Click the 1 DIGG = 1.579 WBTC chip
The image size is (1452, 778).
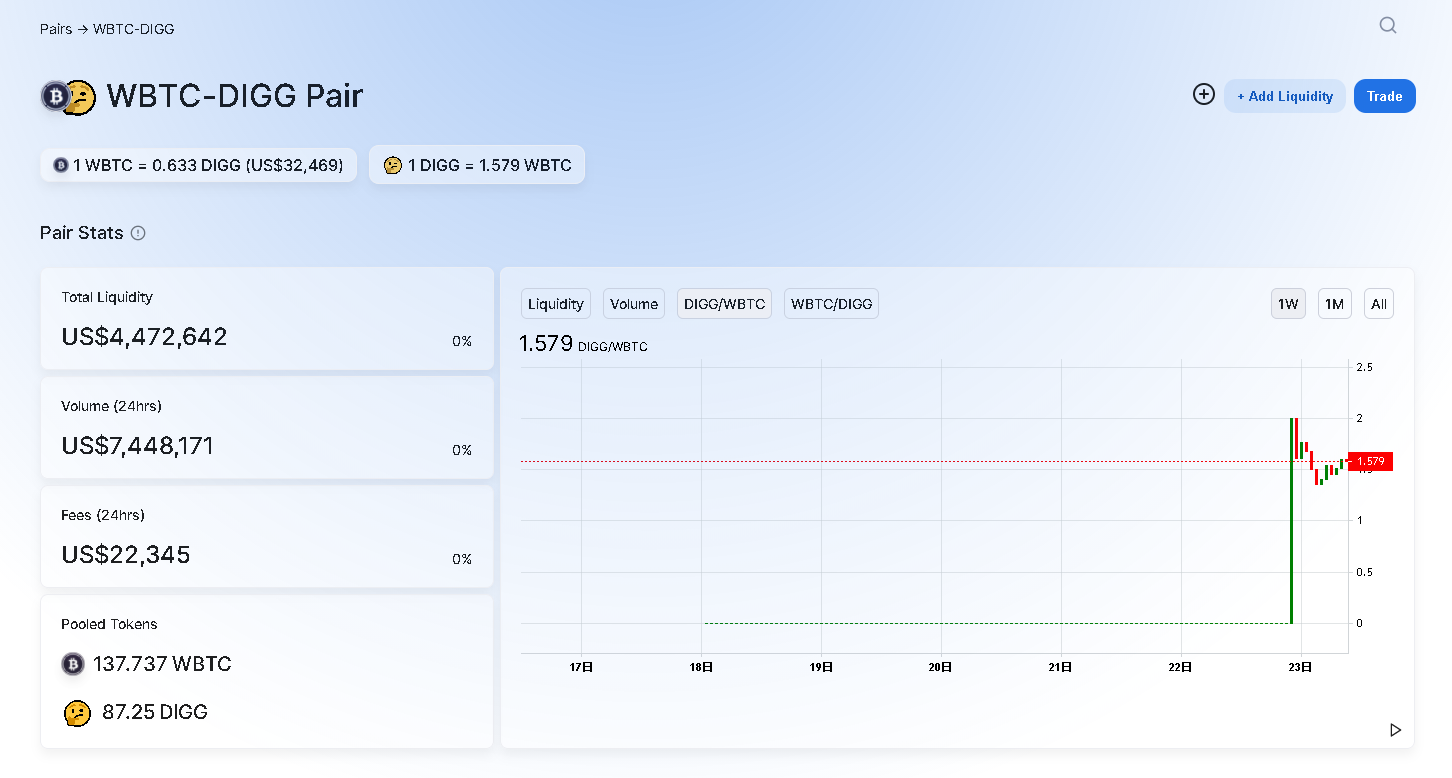pyautogui.click(x=477, y=165)
